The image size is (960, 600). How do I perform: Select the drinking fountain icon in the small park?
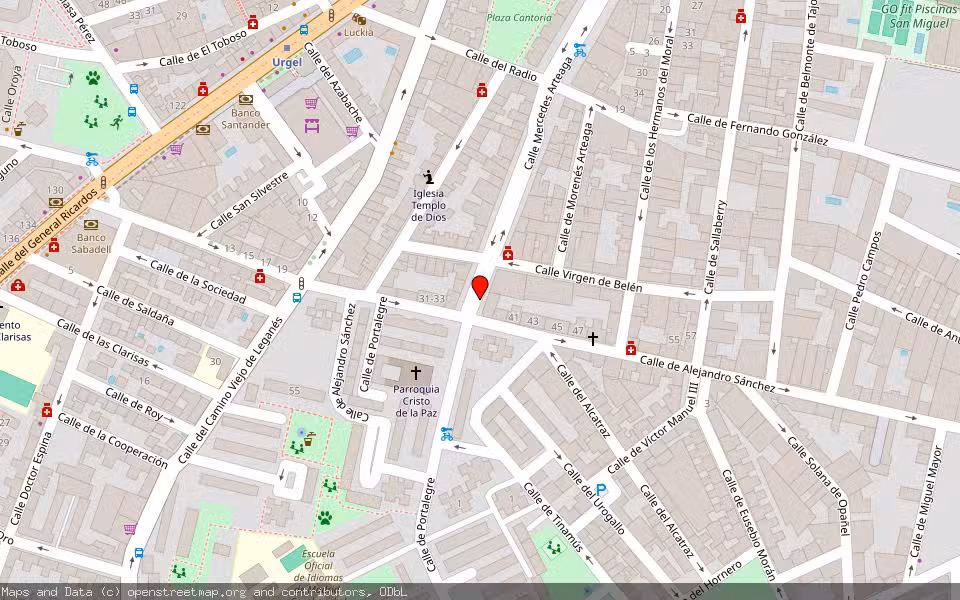point(310,438)
